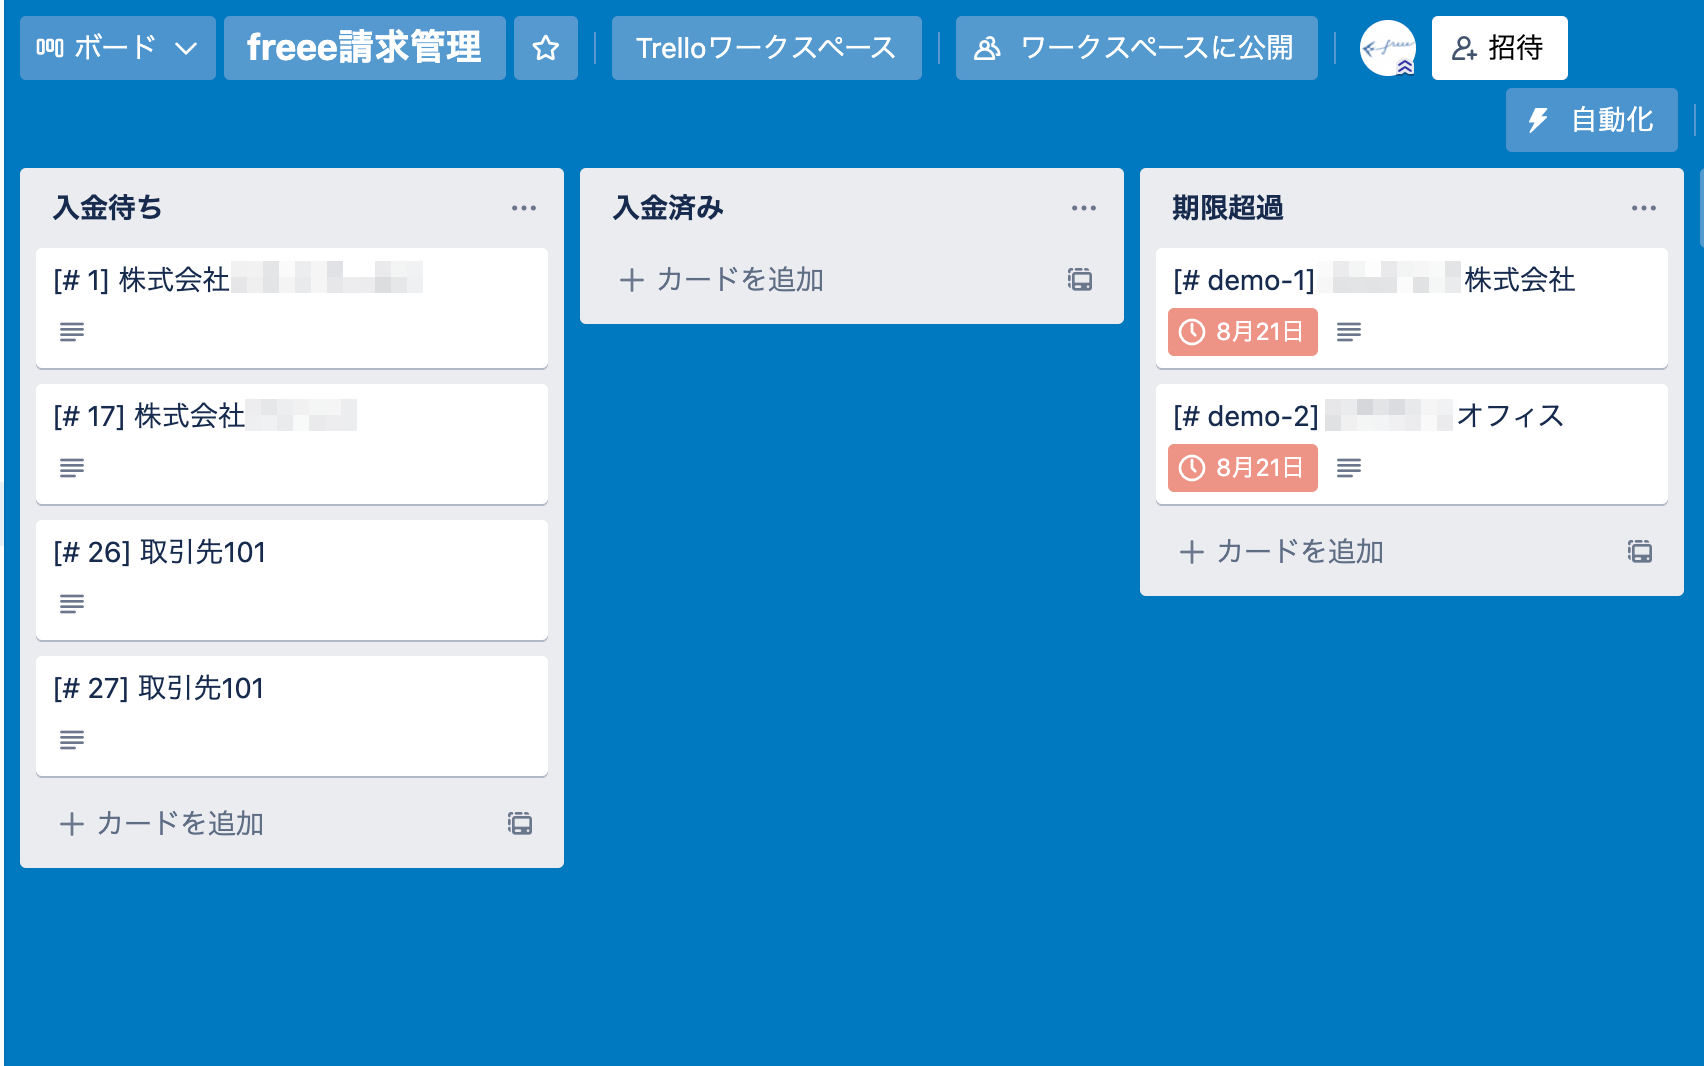
Task: Open card [# demo-1] 株式会社
Action: tap(1412, 308)
